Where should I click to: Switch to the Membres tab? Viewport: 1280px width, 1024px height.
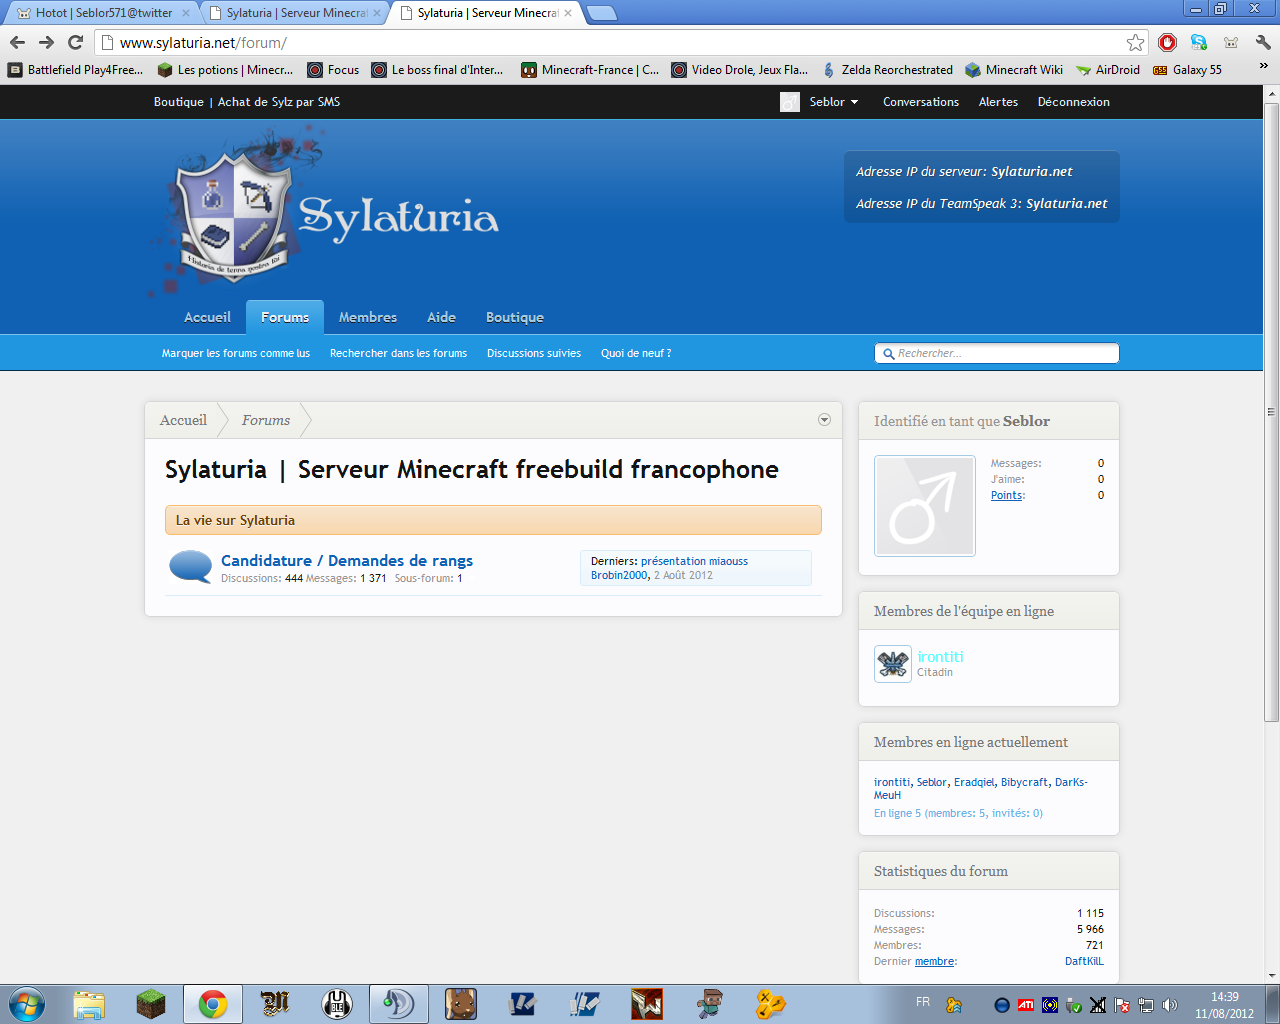[x=367, y=317]
